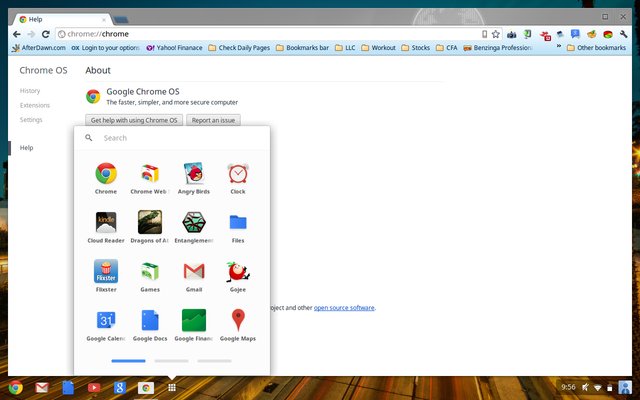Reload the current page
Image resolution: width=640 pixels, height=400 pixels.
pyautogui.click(x=46, y=34)
